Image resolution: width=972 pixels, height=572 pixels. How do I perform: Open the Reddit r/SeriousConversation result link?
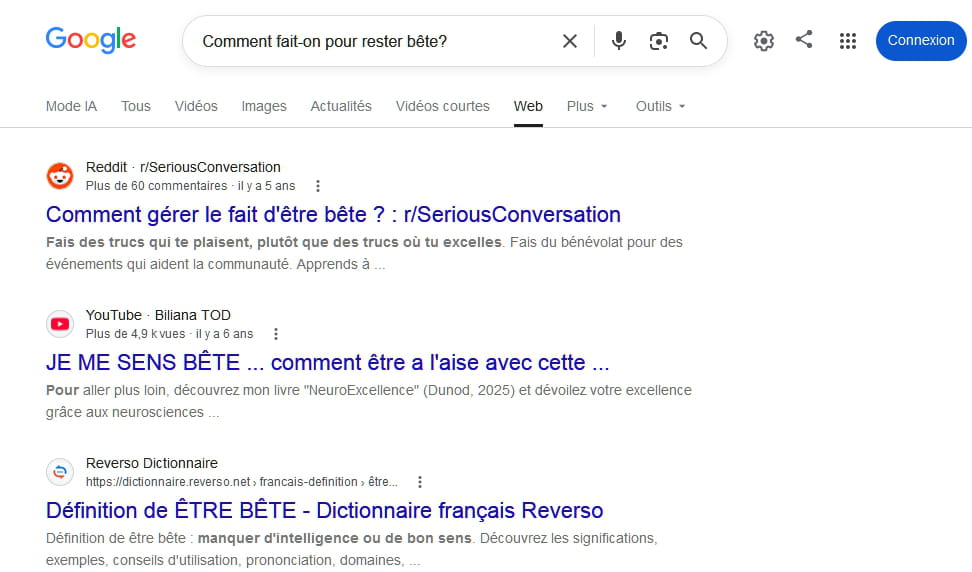point(333,214)
